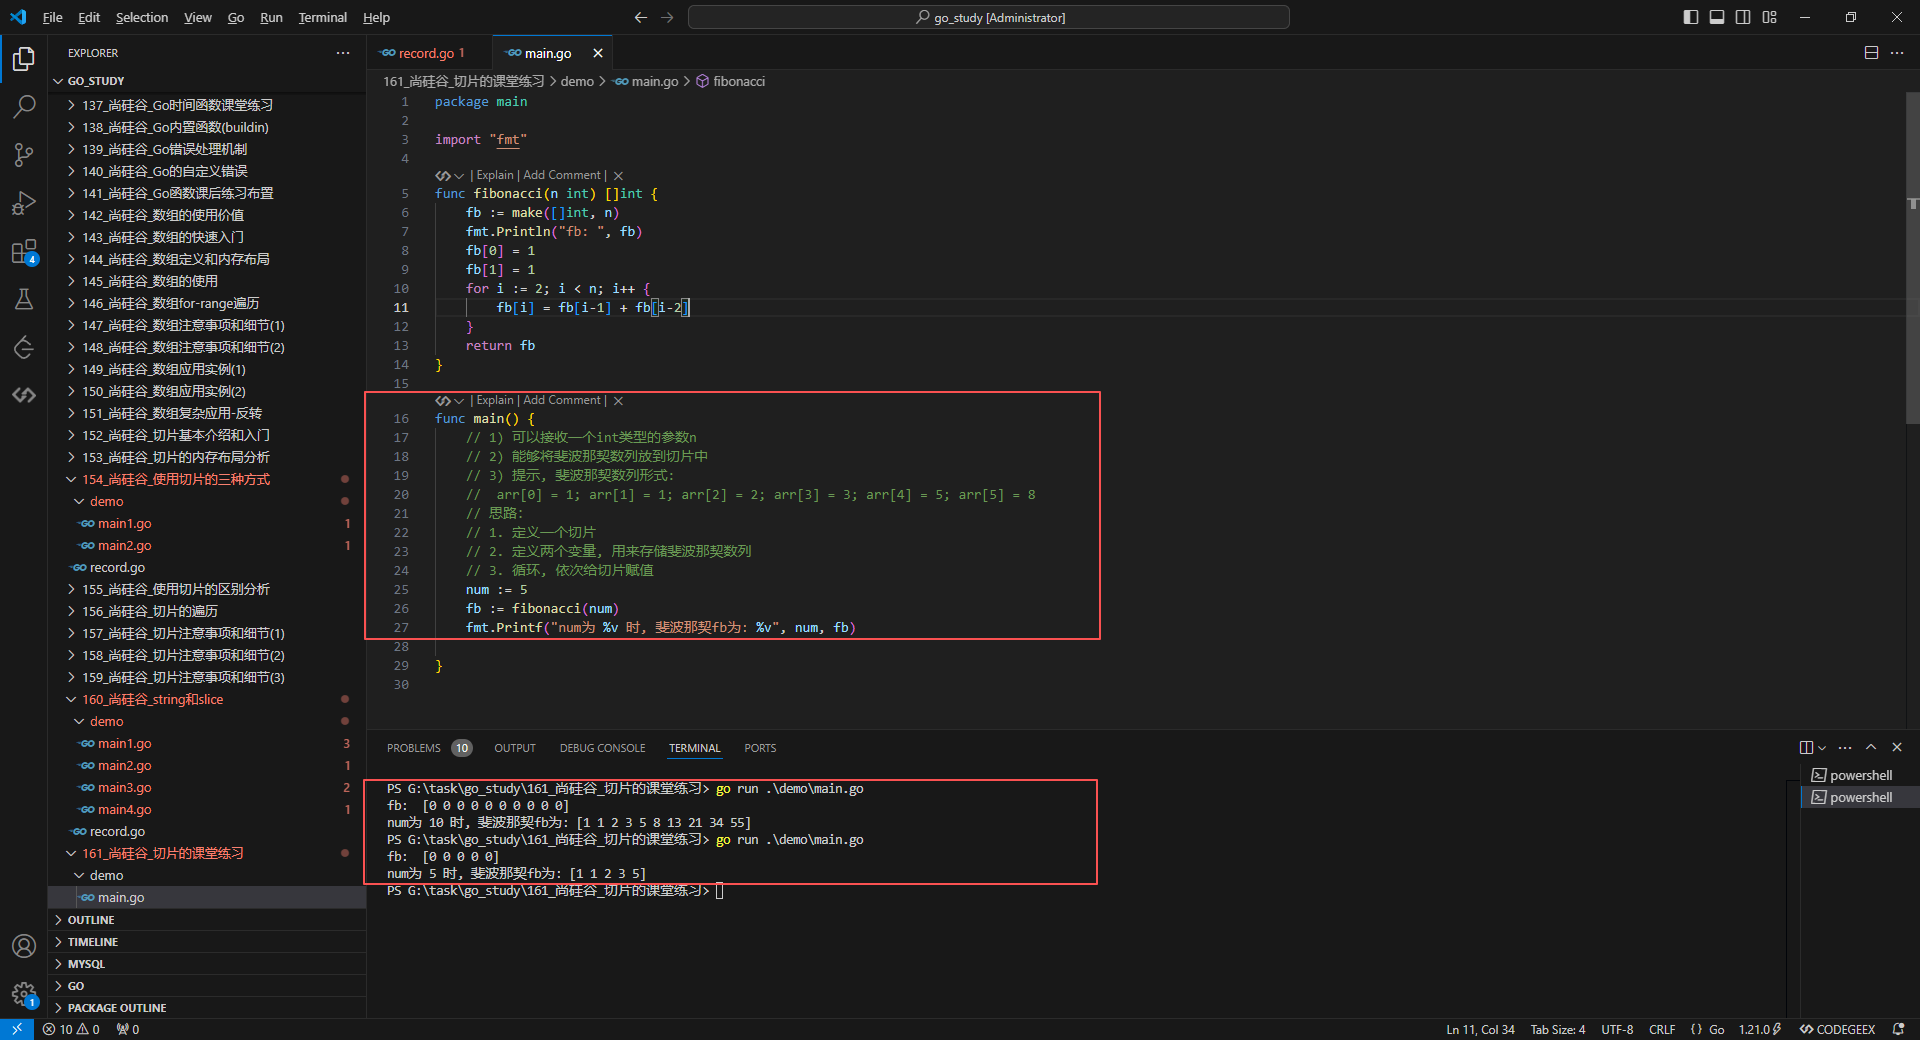The height and width of the screenshot is (1040, 1920).
Task: Click the fibonacci breadcrumb symbol
Action: 731,81
